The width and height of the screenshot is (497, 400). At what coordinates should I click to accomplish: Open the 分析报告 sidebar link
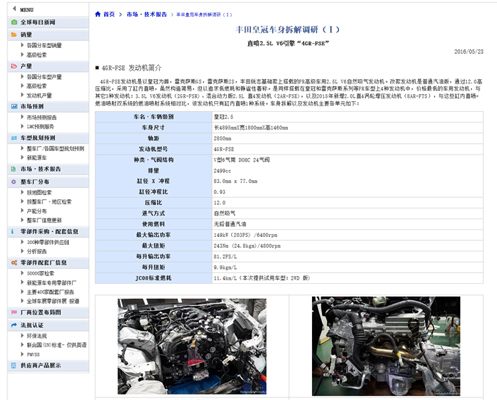click(37, 252)
